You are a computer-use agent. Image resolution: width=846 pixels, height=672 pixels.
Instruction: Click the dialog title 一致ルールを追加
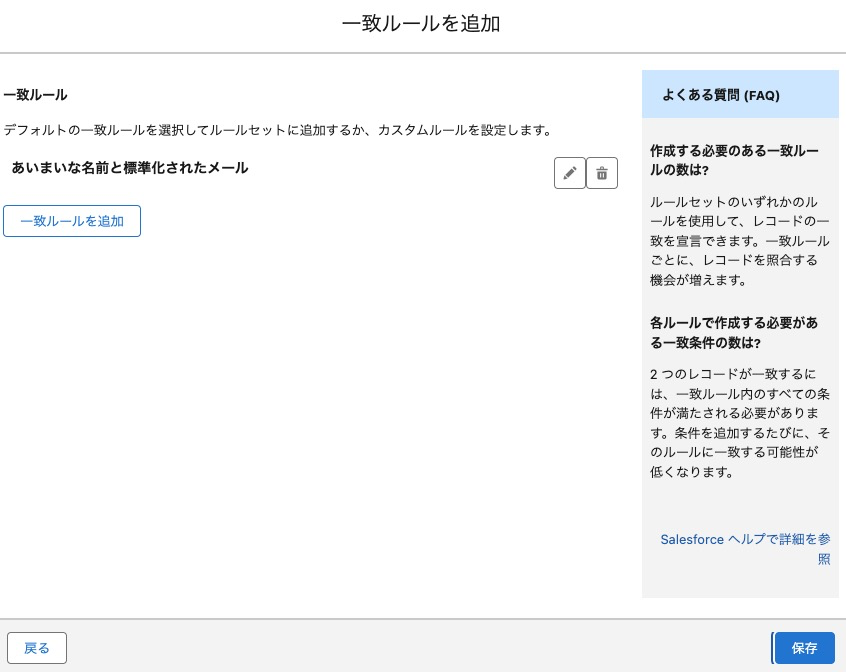(x=421, y=24)
